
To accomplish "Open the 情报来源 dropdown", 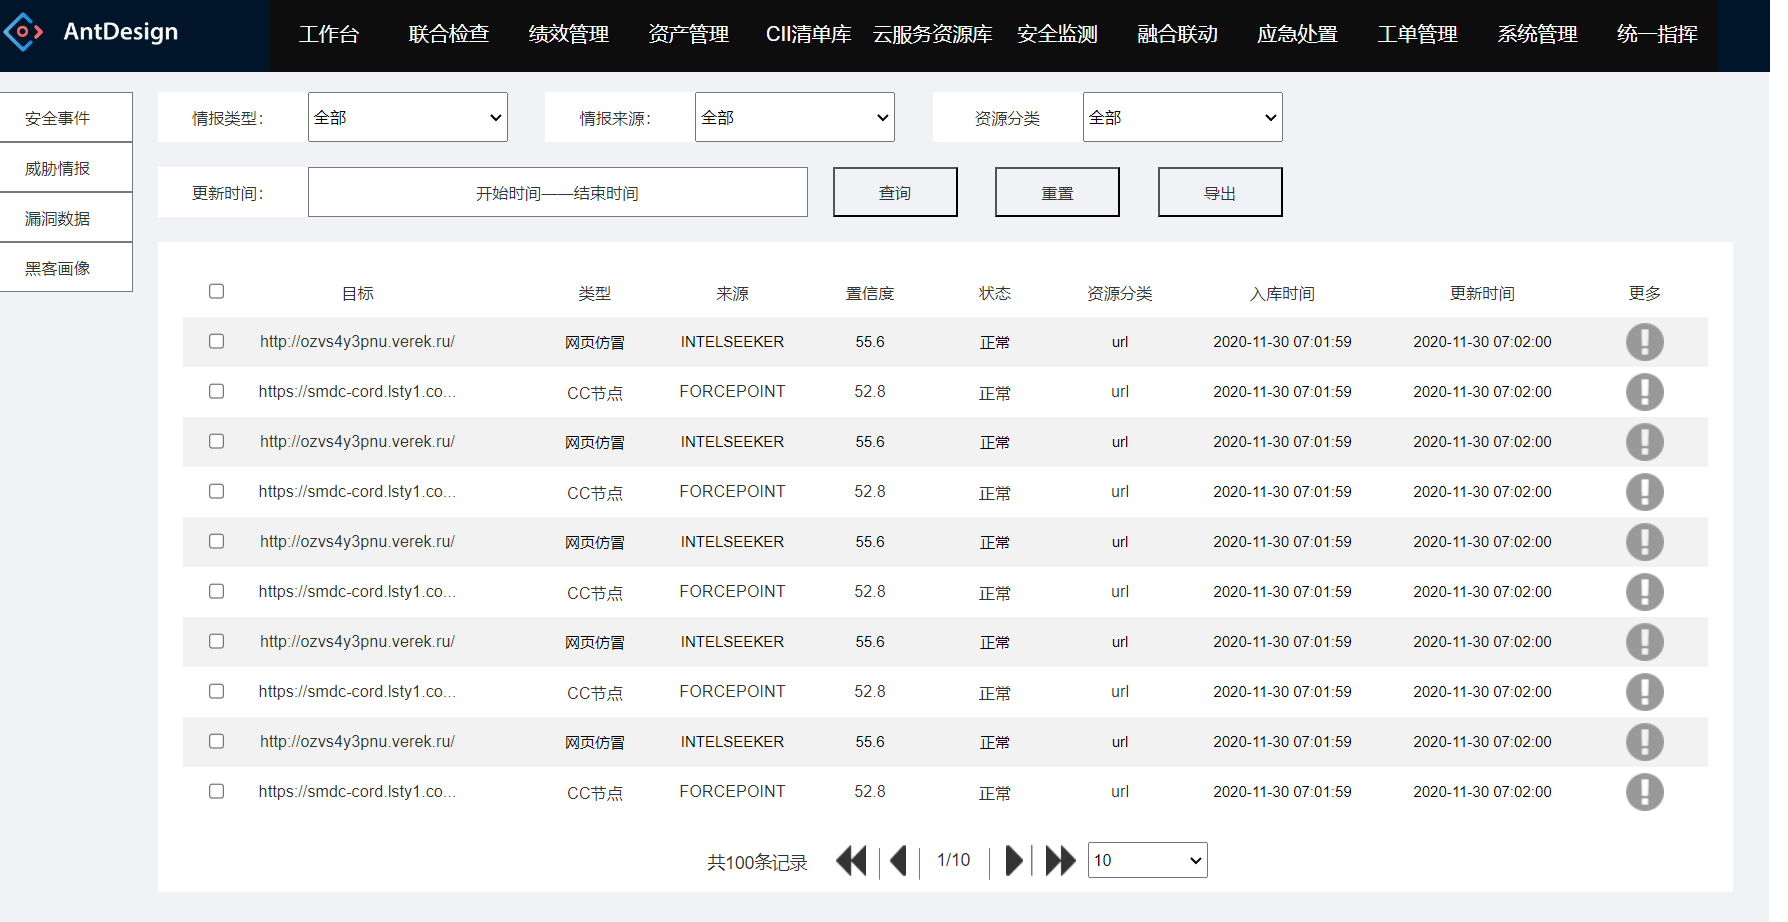I will (x=795, y=117).
